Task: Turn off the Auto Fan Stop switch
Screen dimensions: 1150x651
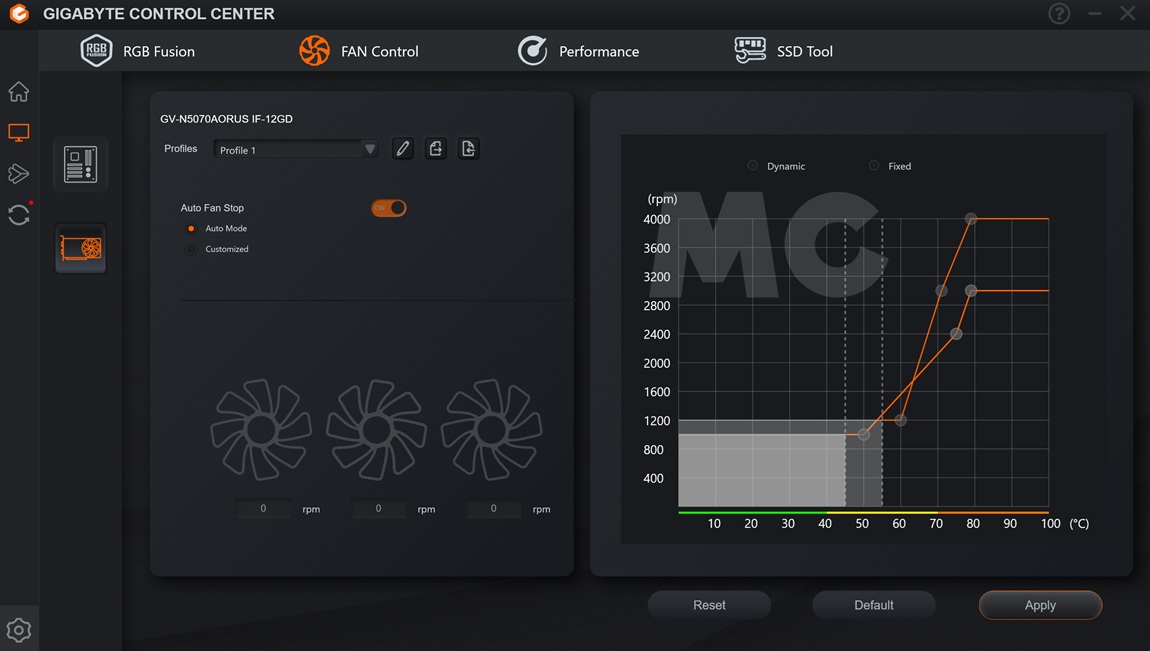Action: (x=389, y=208)
